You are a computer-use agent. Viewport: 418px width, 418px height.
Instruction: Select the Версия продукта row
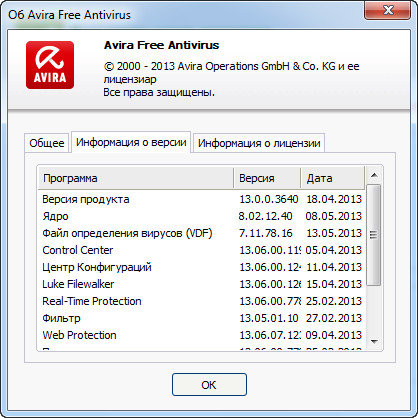coord(202,199)
